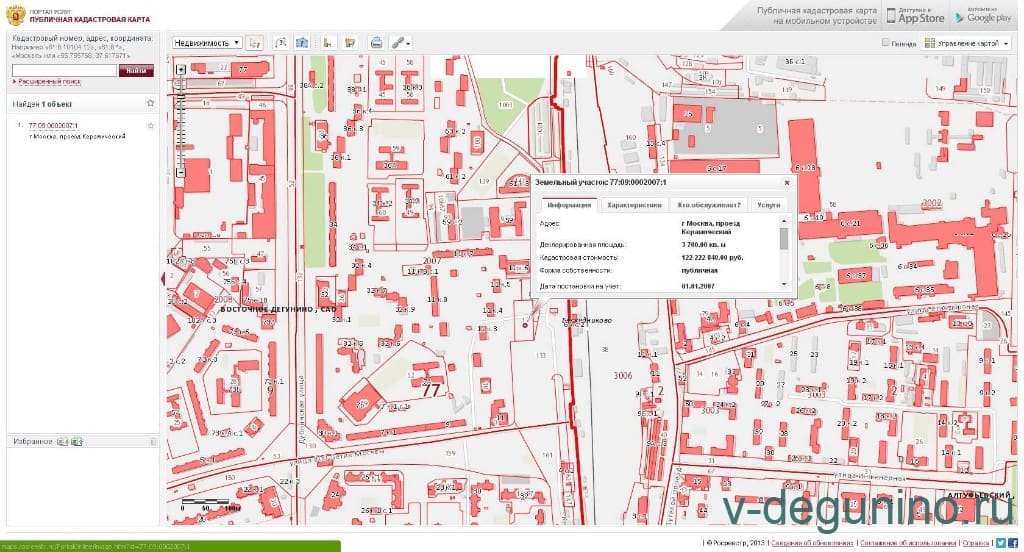Viewport: 1024px width, 552px height.
Task: Click the map zoom level slider
Action: click(179, 120)
